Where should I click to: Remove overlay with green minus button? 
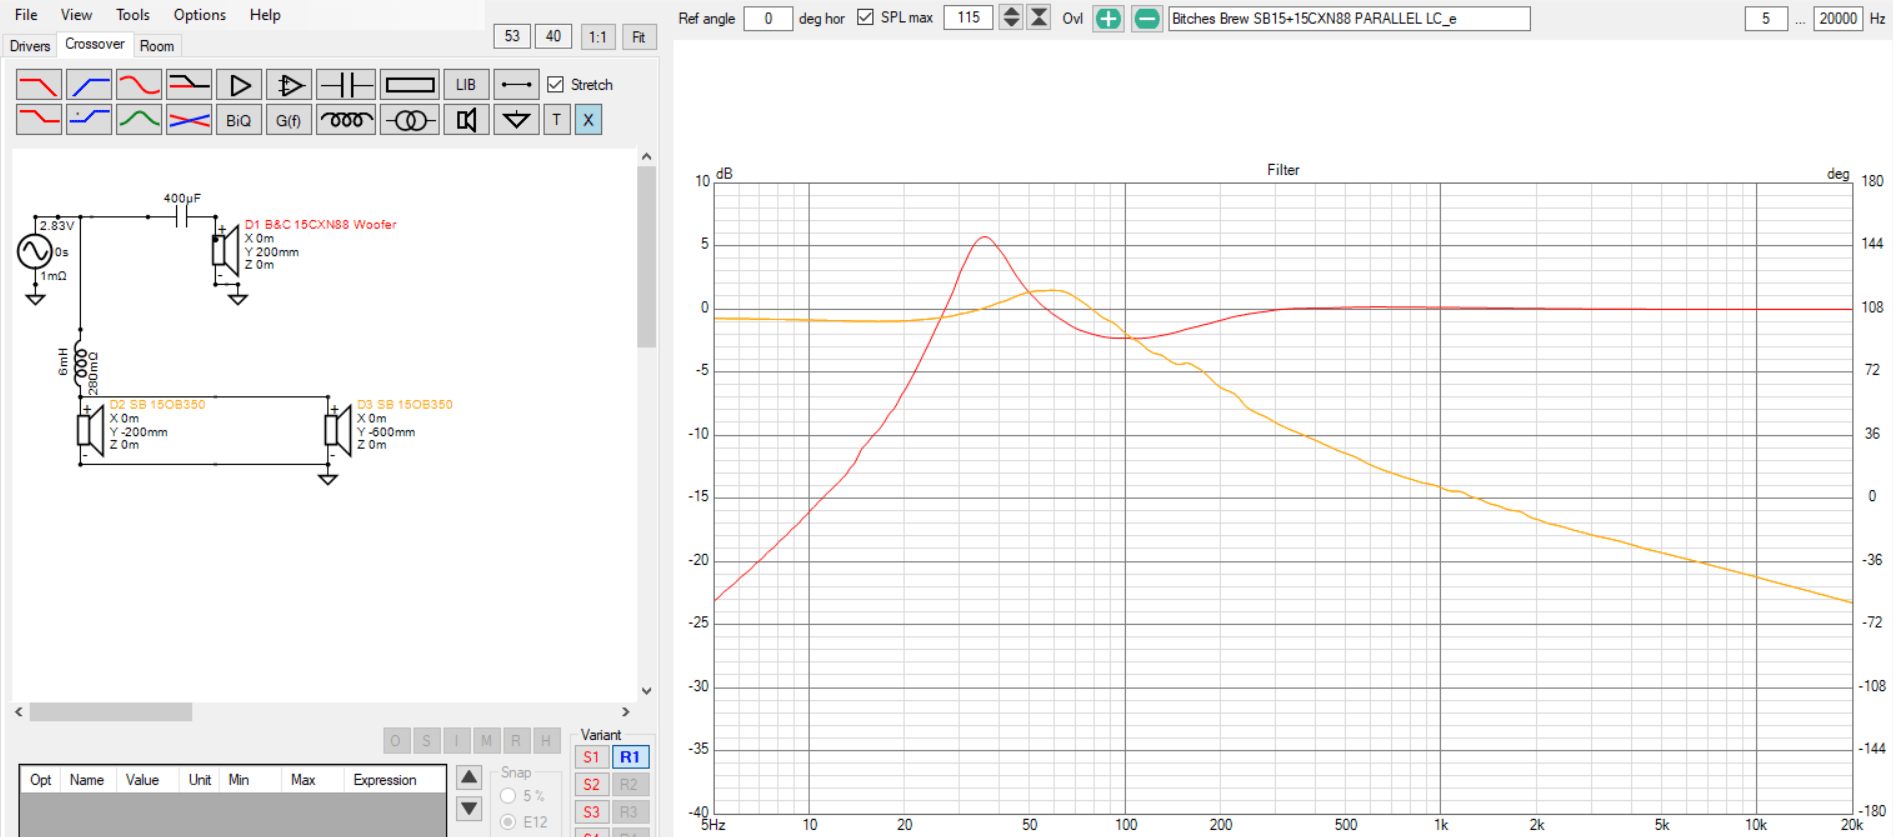pos(1147,18)
